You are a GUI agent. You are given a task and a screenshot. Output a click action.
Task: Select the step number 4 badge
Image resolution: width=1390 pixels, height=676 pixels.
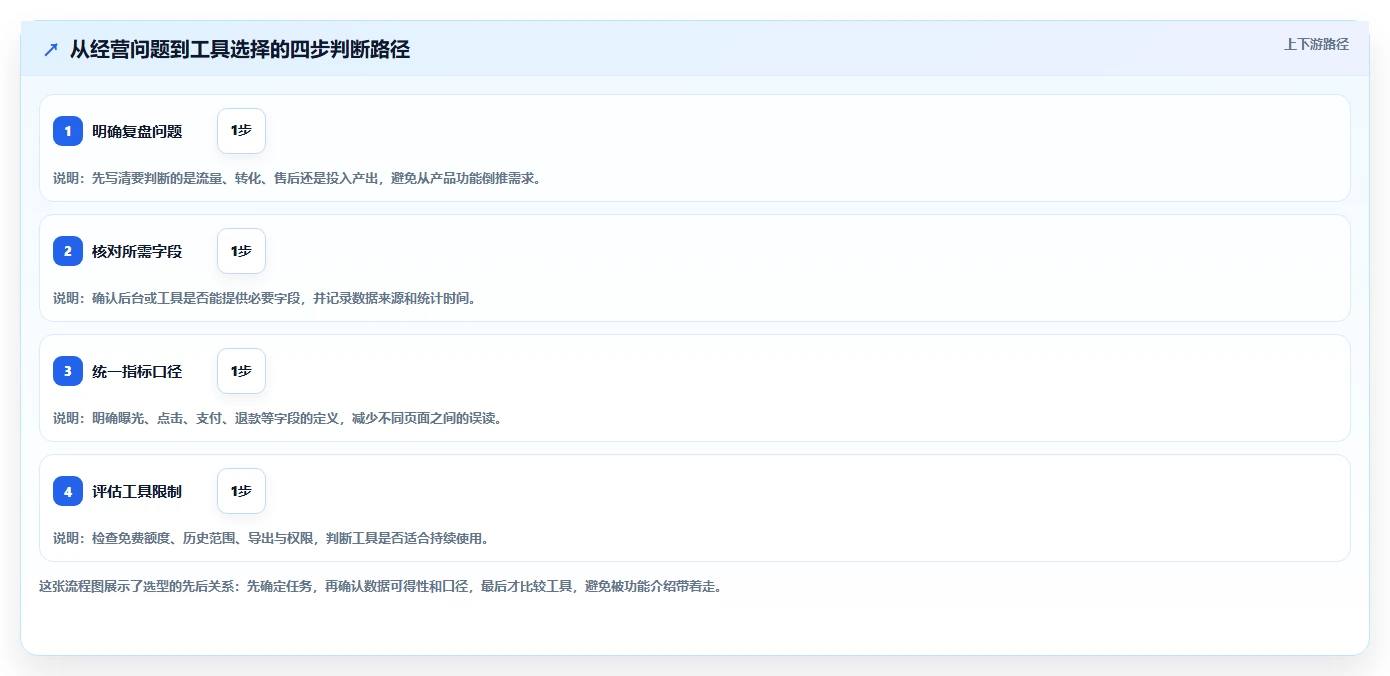68,491
